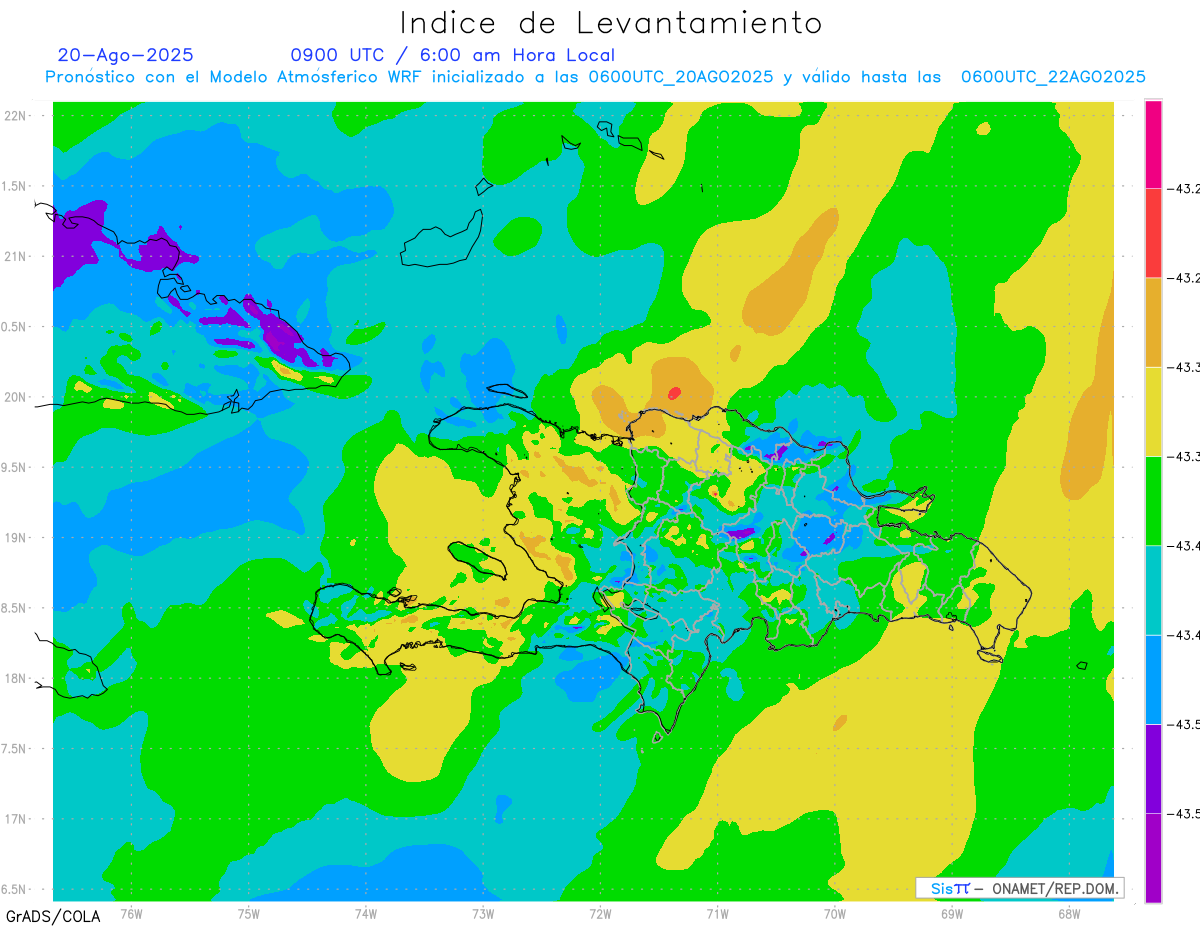The width and height of the screenshot is (1200, 927).
Task: Select the '6.5N' axis label
Action: pos(14,889)
